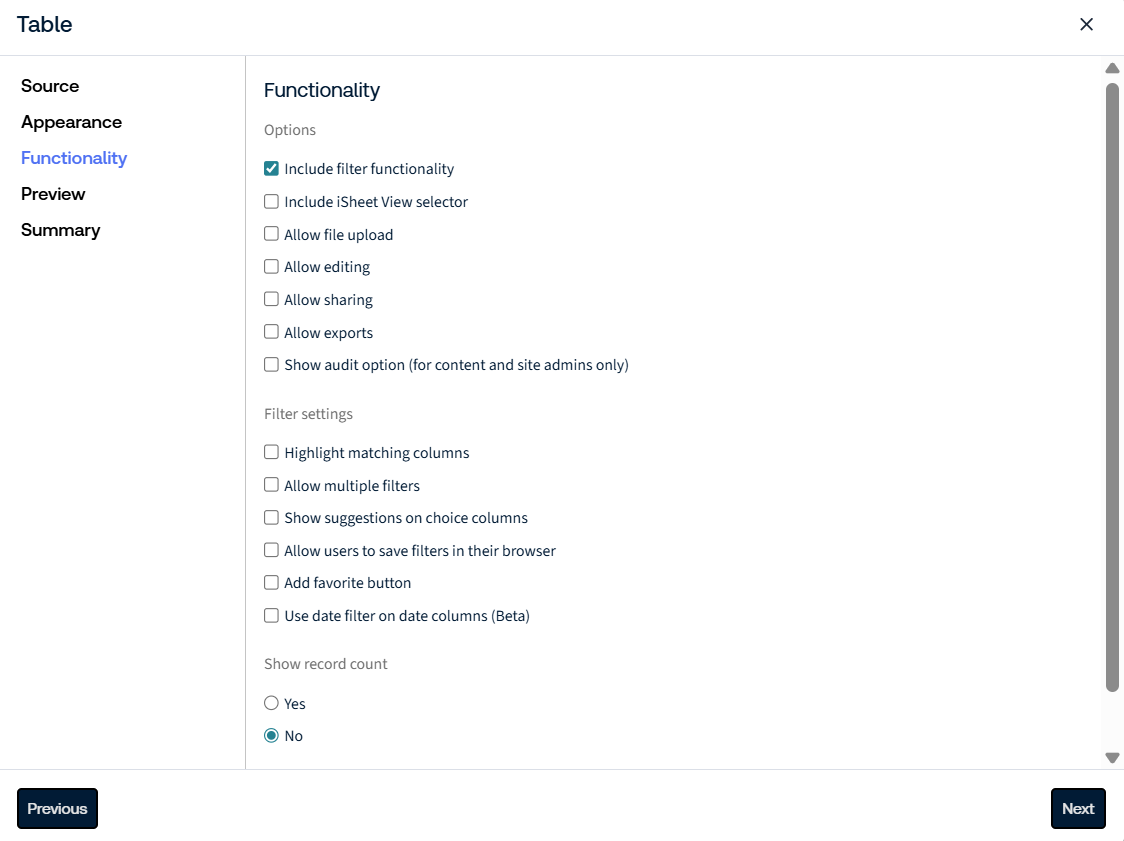Check Allow multiple filters
This screenshot has height=841, width=1124.
coord(271,485)
